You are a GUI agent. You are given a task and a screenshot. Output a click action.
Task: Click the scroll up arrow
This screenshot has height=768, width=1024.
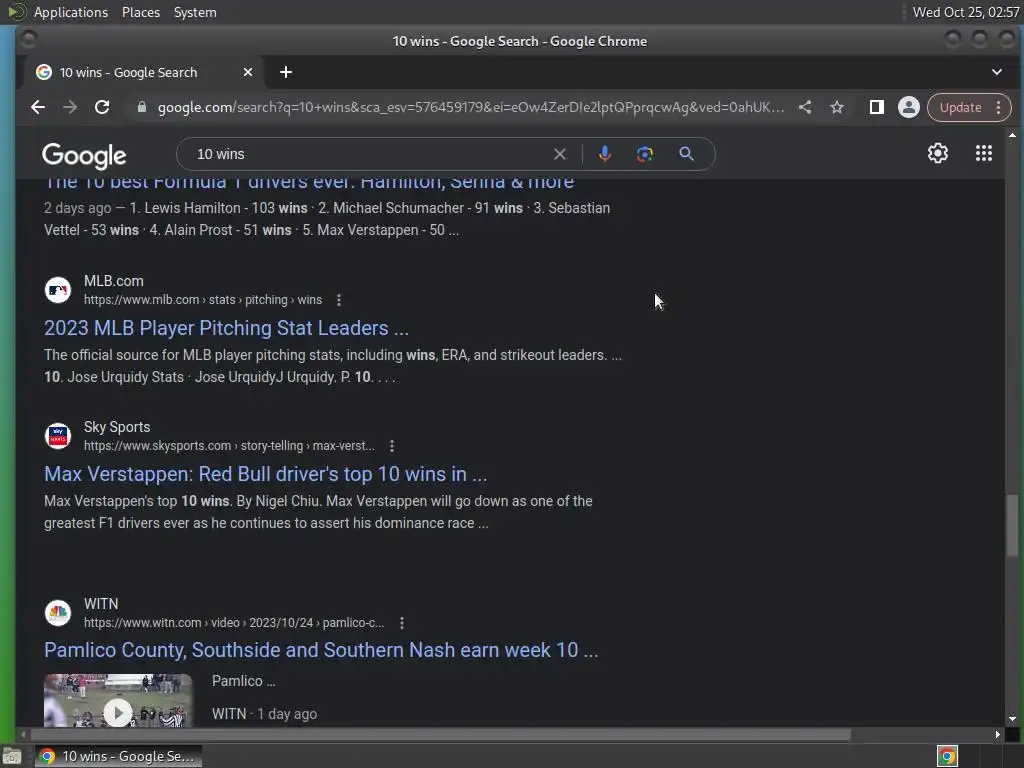point(1012,135)
